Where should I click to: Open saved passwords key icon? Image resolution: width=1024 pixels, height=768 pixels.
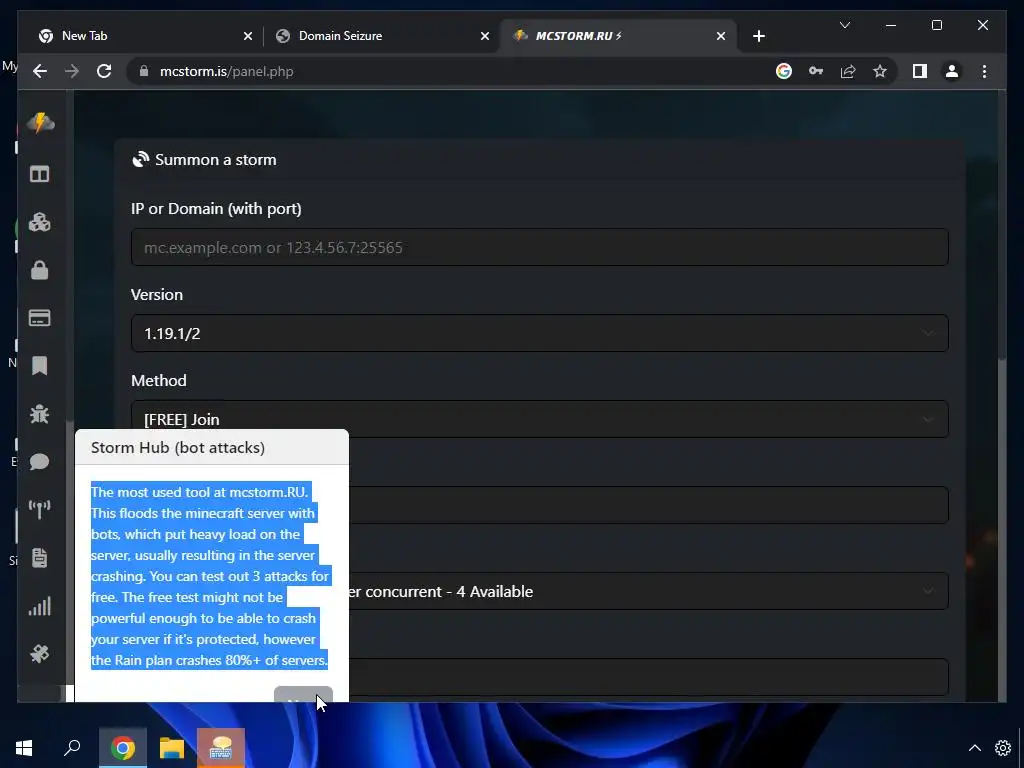(x=816, y=71)
